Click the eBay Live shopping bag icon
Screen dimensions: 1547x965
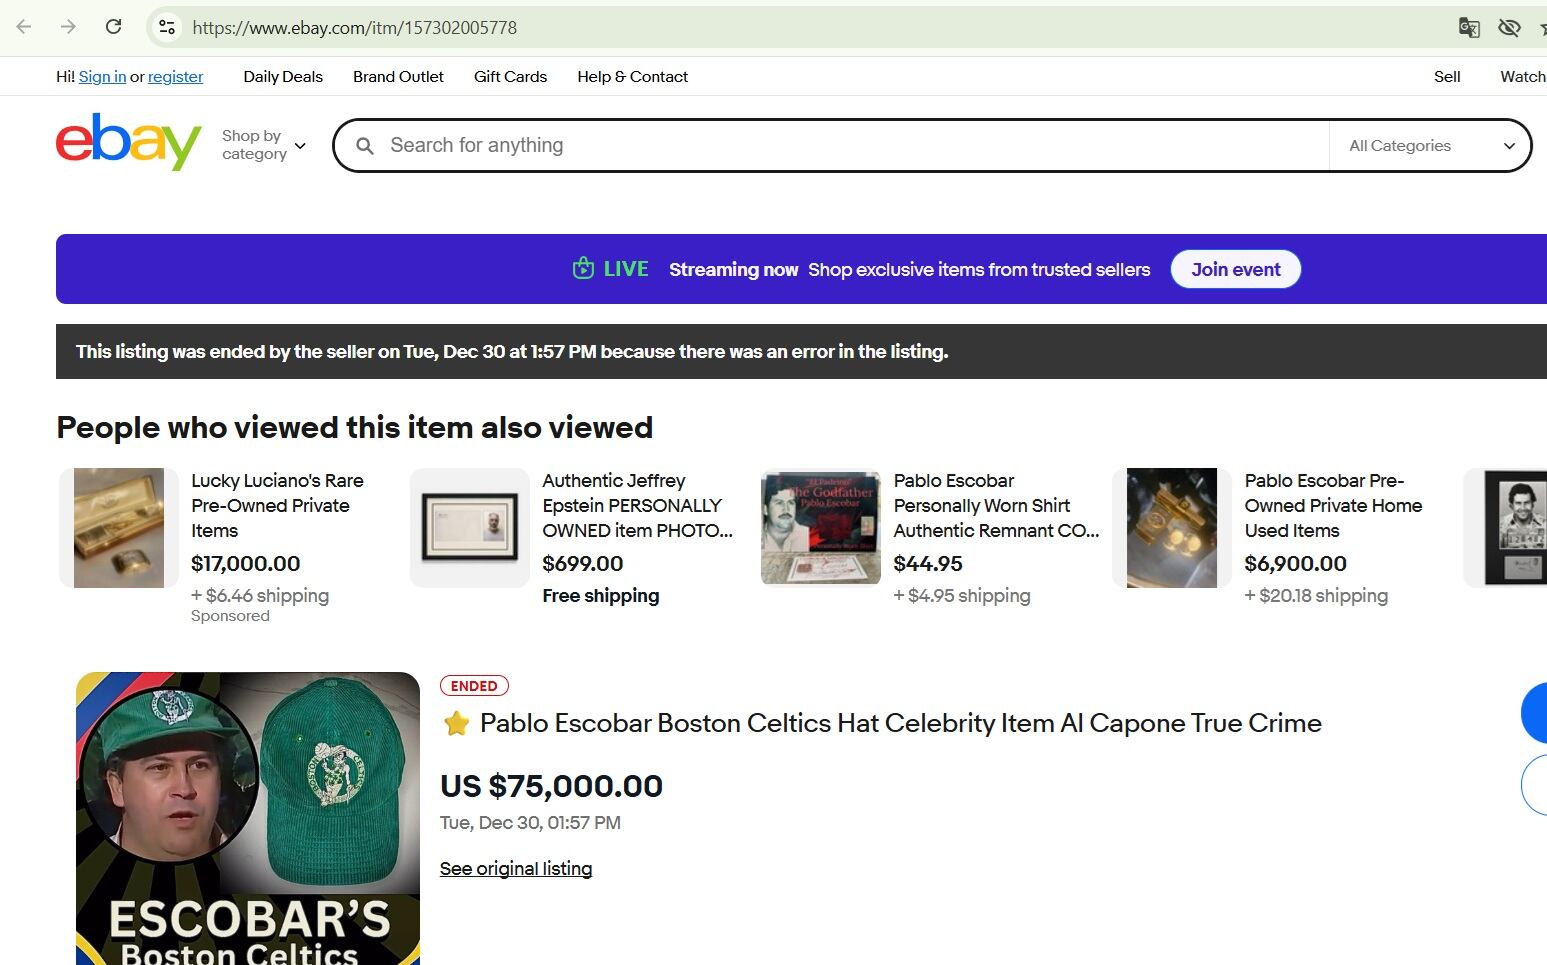point(583,268)
